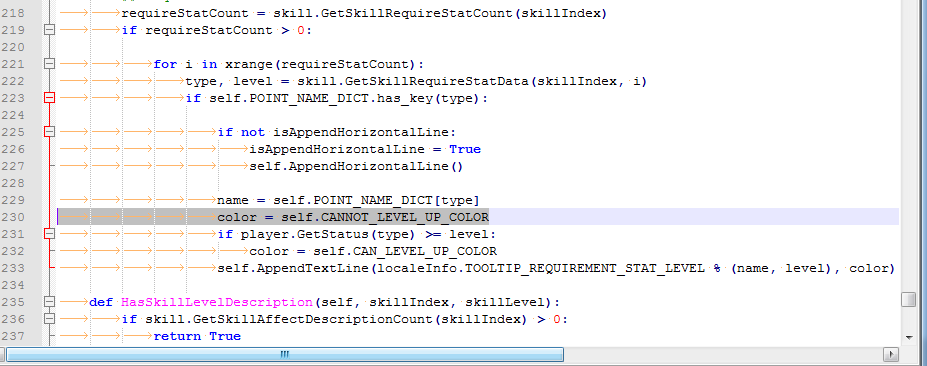The image size is (927, 366).
Task: Place cursor on HasSkillLevelDescription function name
Action: pyautogui.click(x=217, y=302)
